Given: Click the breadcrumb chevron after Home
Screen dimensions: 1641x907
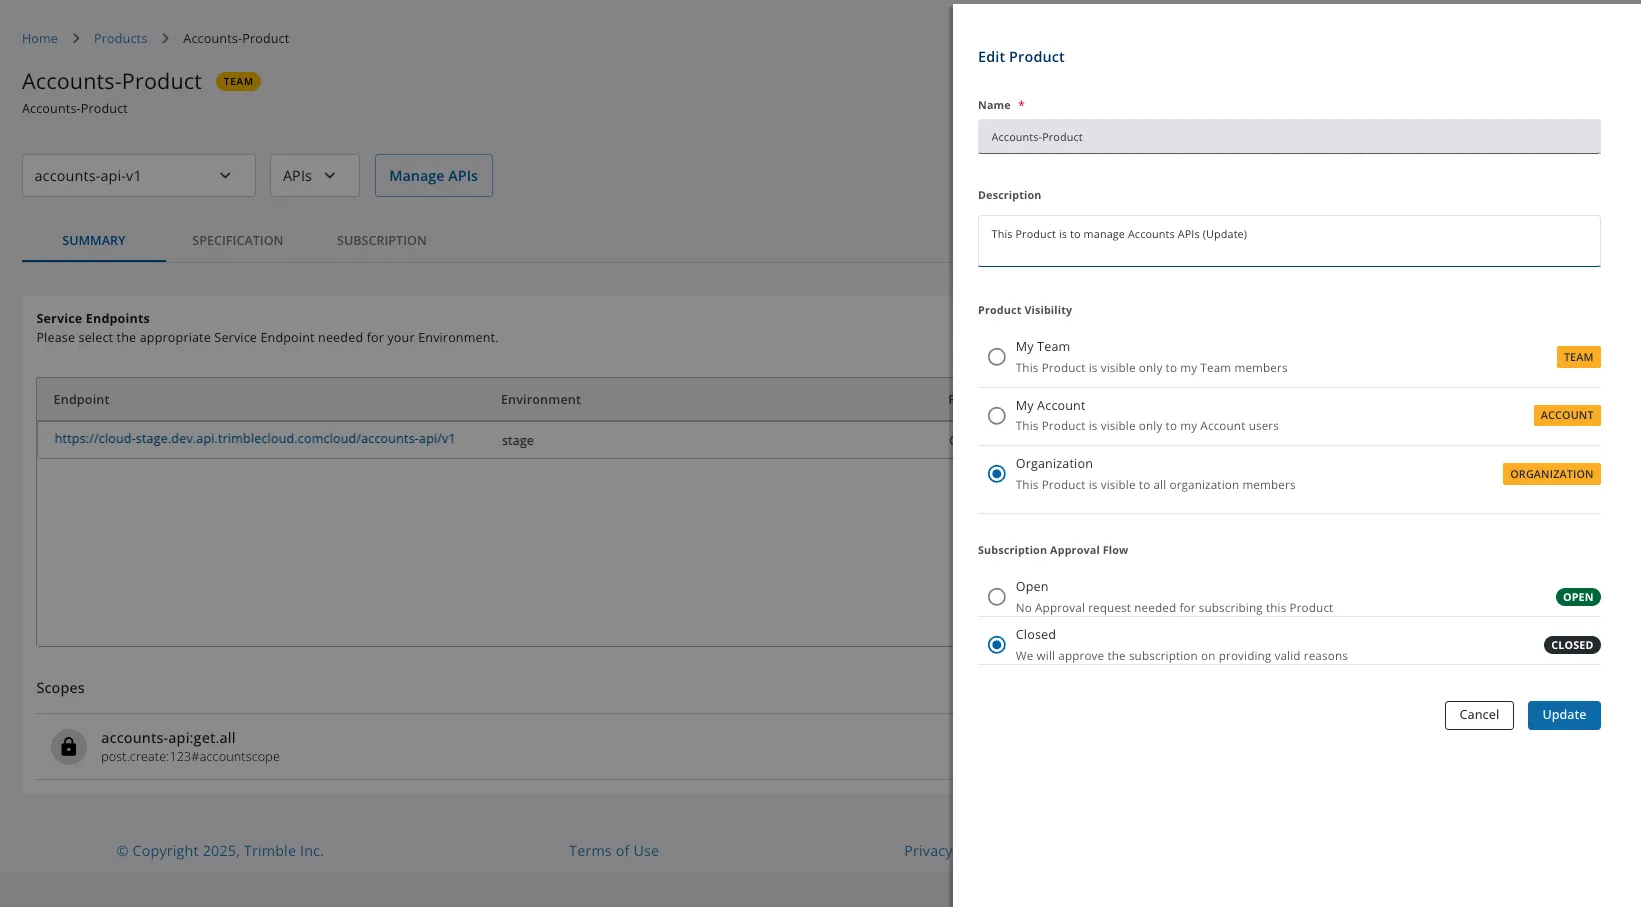Looking at the screenshot, I should (76, 39).
